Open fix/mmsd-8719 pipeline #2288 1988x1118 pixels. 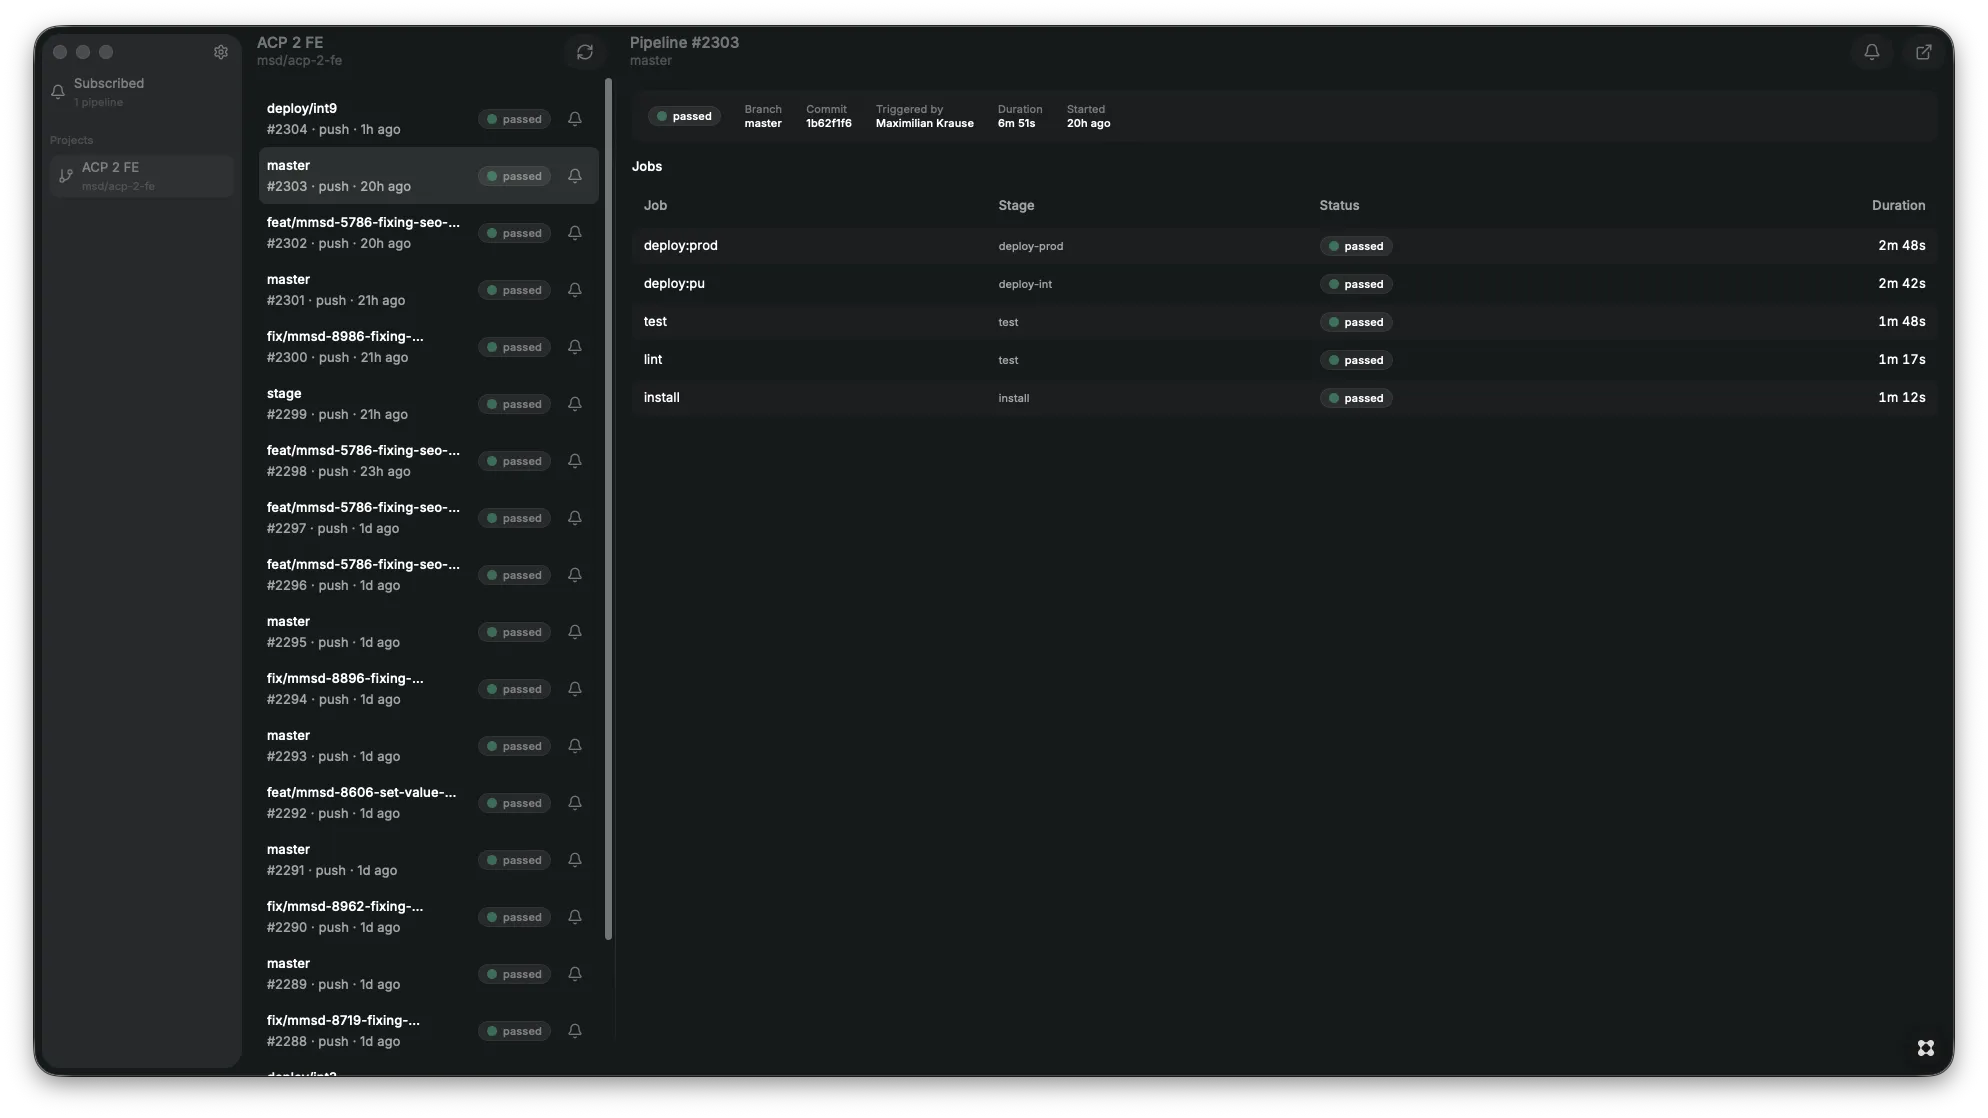(x=428, y=1031)
